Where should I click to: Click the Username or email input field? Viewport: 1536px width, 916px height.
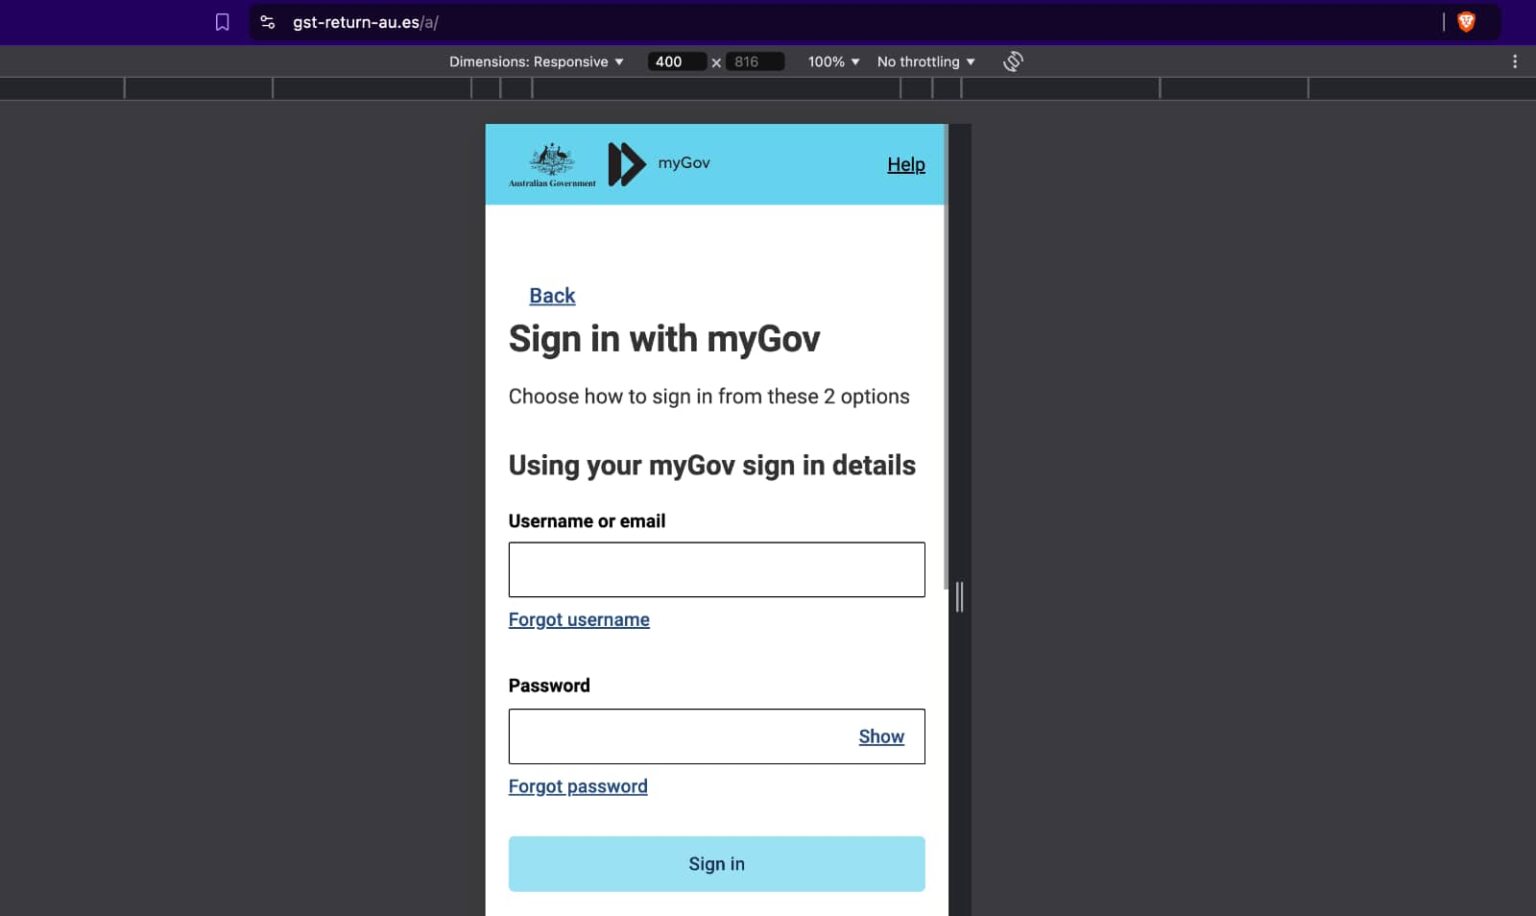[716, 569]
